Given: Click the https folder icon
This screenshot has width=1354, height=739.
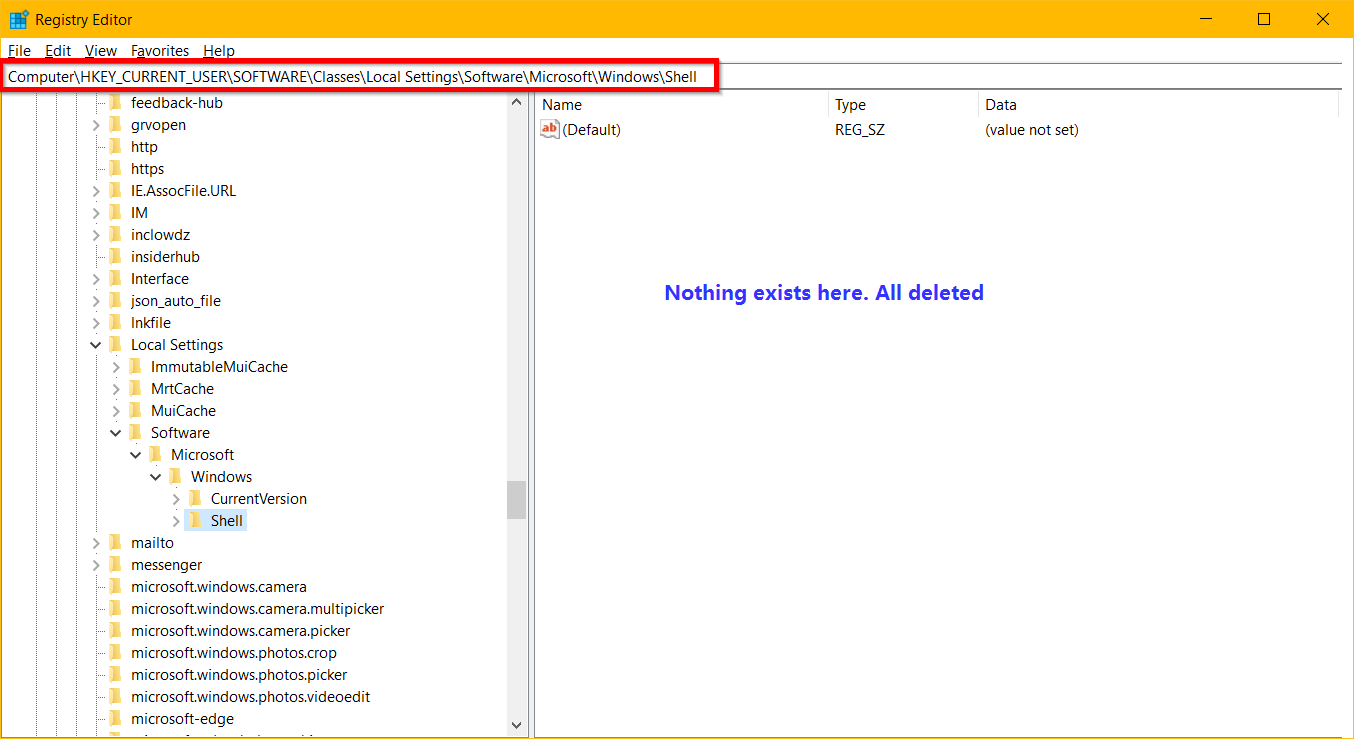Looking at the screenshot, I should 116,169.
